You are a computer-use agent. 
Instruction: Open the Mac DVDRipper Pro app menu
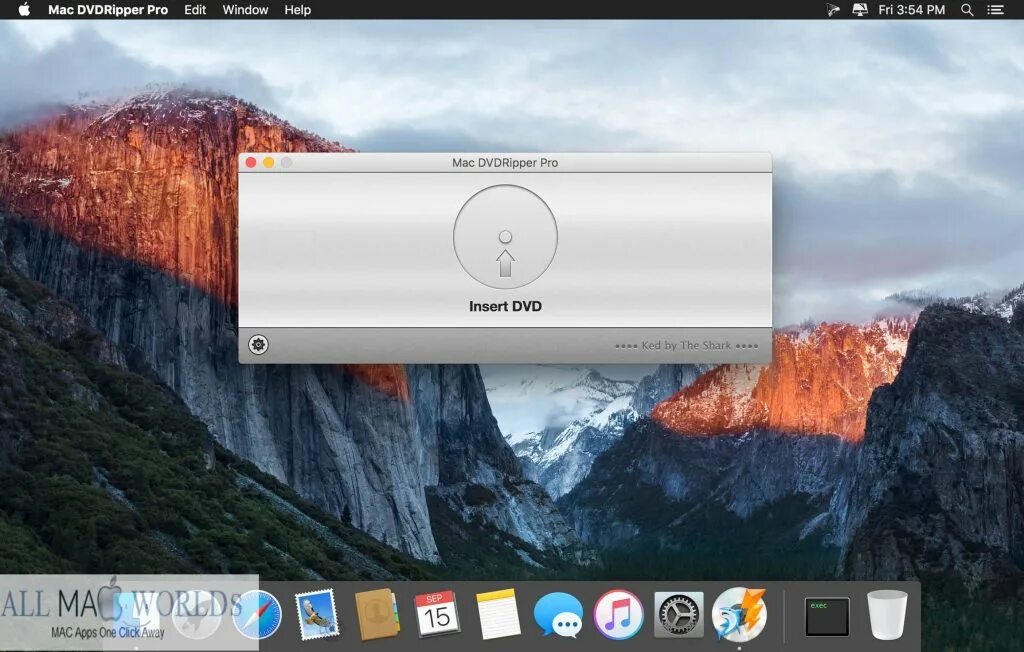[108, 10]
